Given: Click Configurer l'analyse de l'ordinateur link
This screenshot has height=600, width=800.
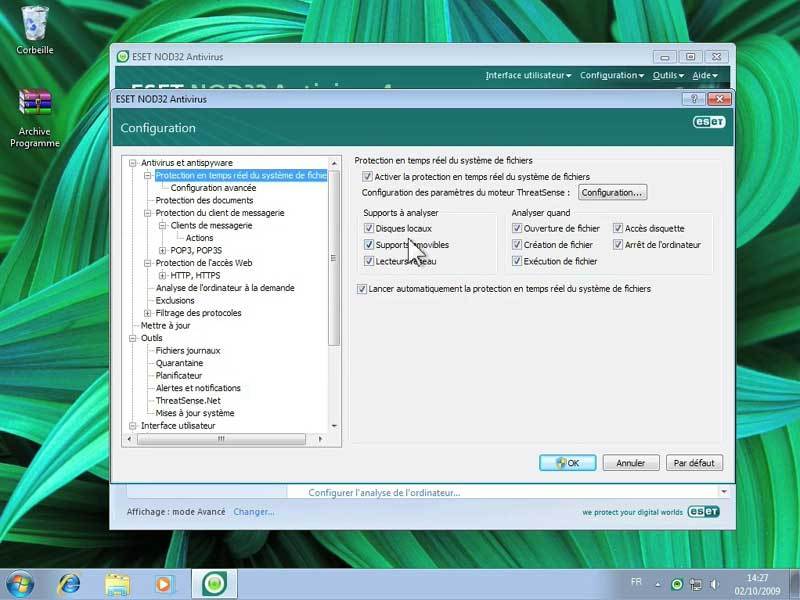Looking at the screenshot, I should 384,493.
